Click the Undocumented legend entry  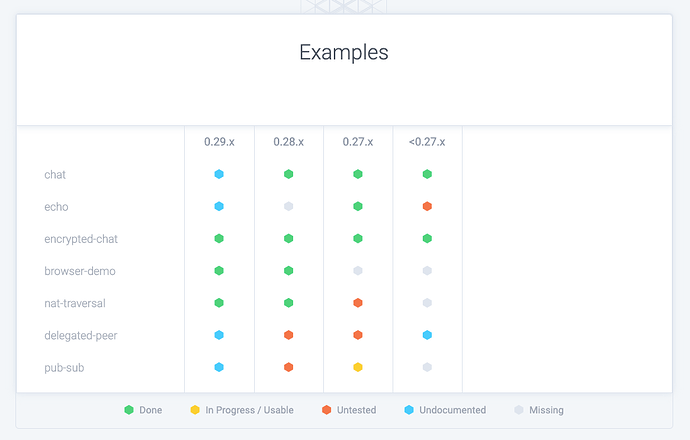coord(445,410)
